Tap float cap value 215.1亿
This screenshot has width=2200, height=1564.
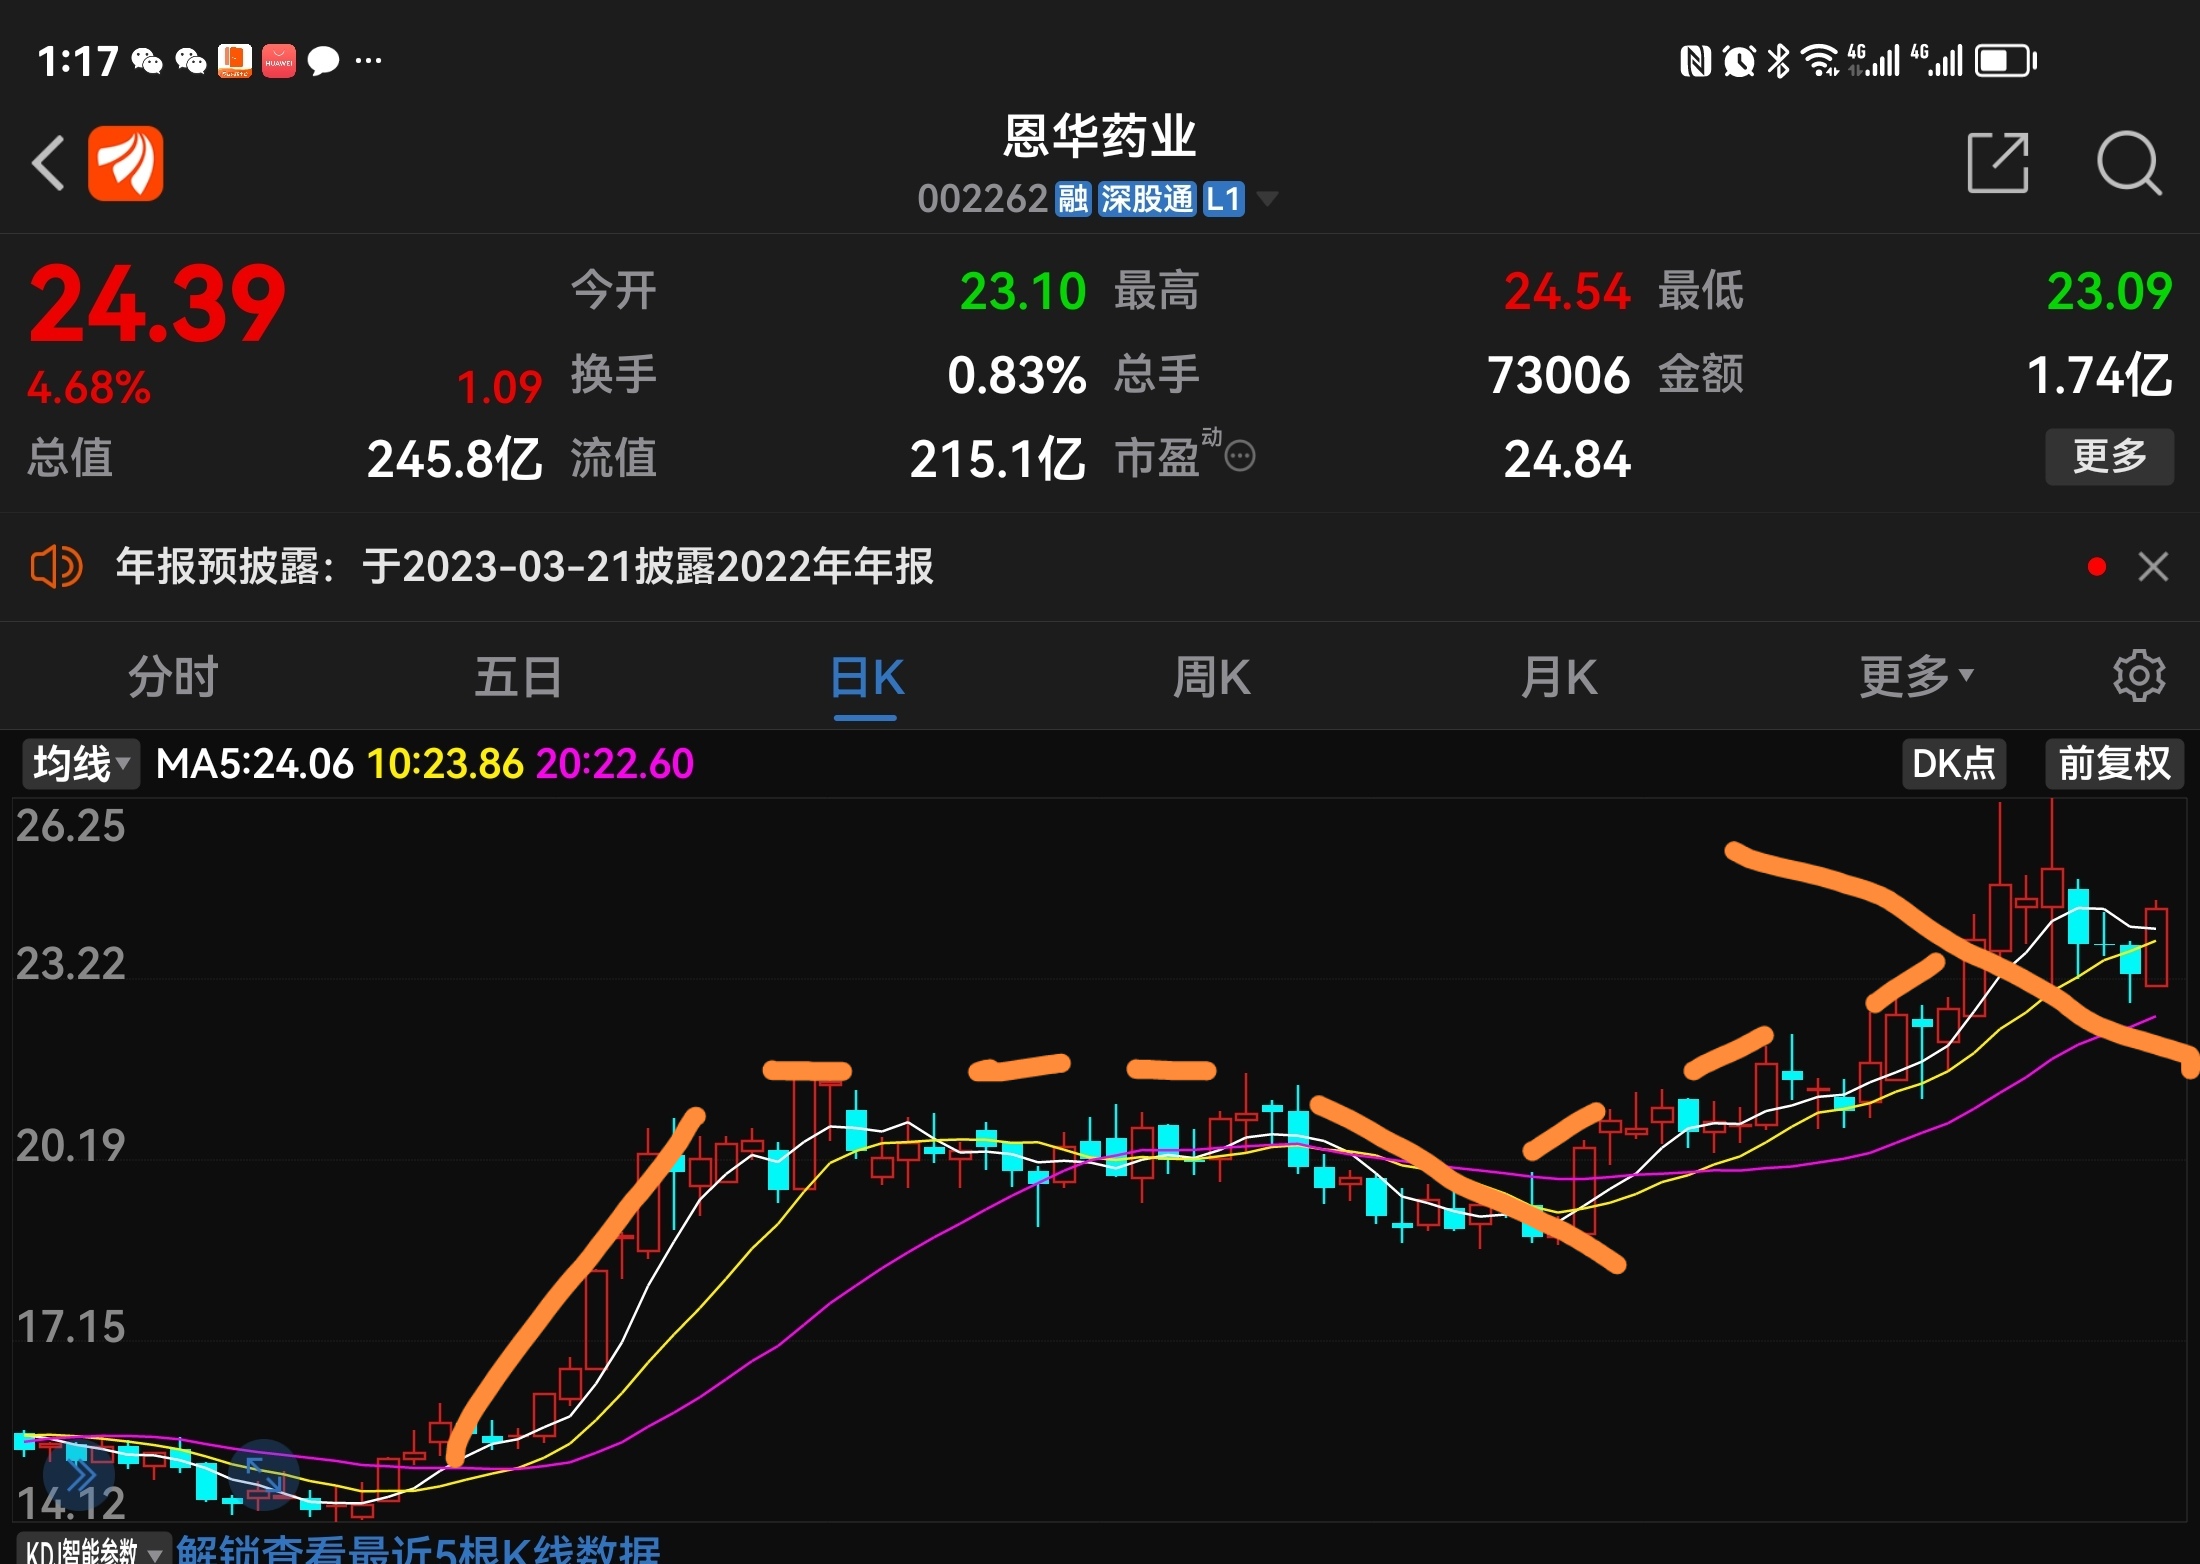pyautogui.click(x=998, y=460)
